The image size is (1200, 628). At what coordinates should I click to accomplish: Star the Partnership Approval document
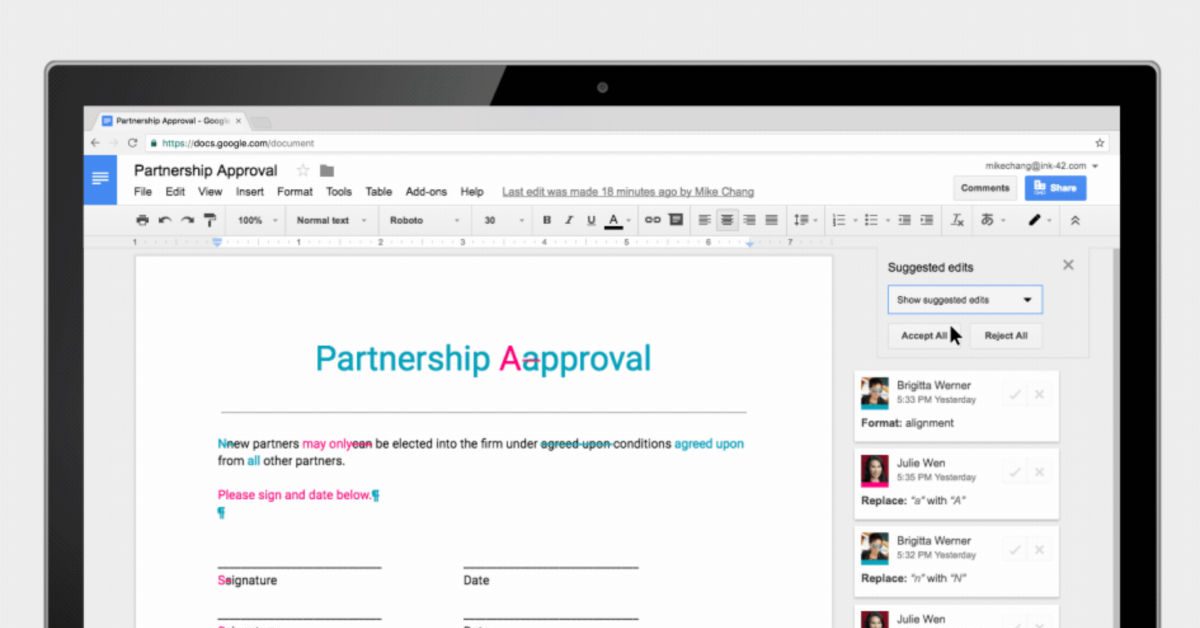303,170
